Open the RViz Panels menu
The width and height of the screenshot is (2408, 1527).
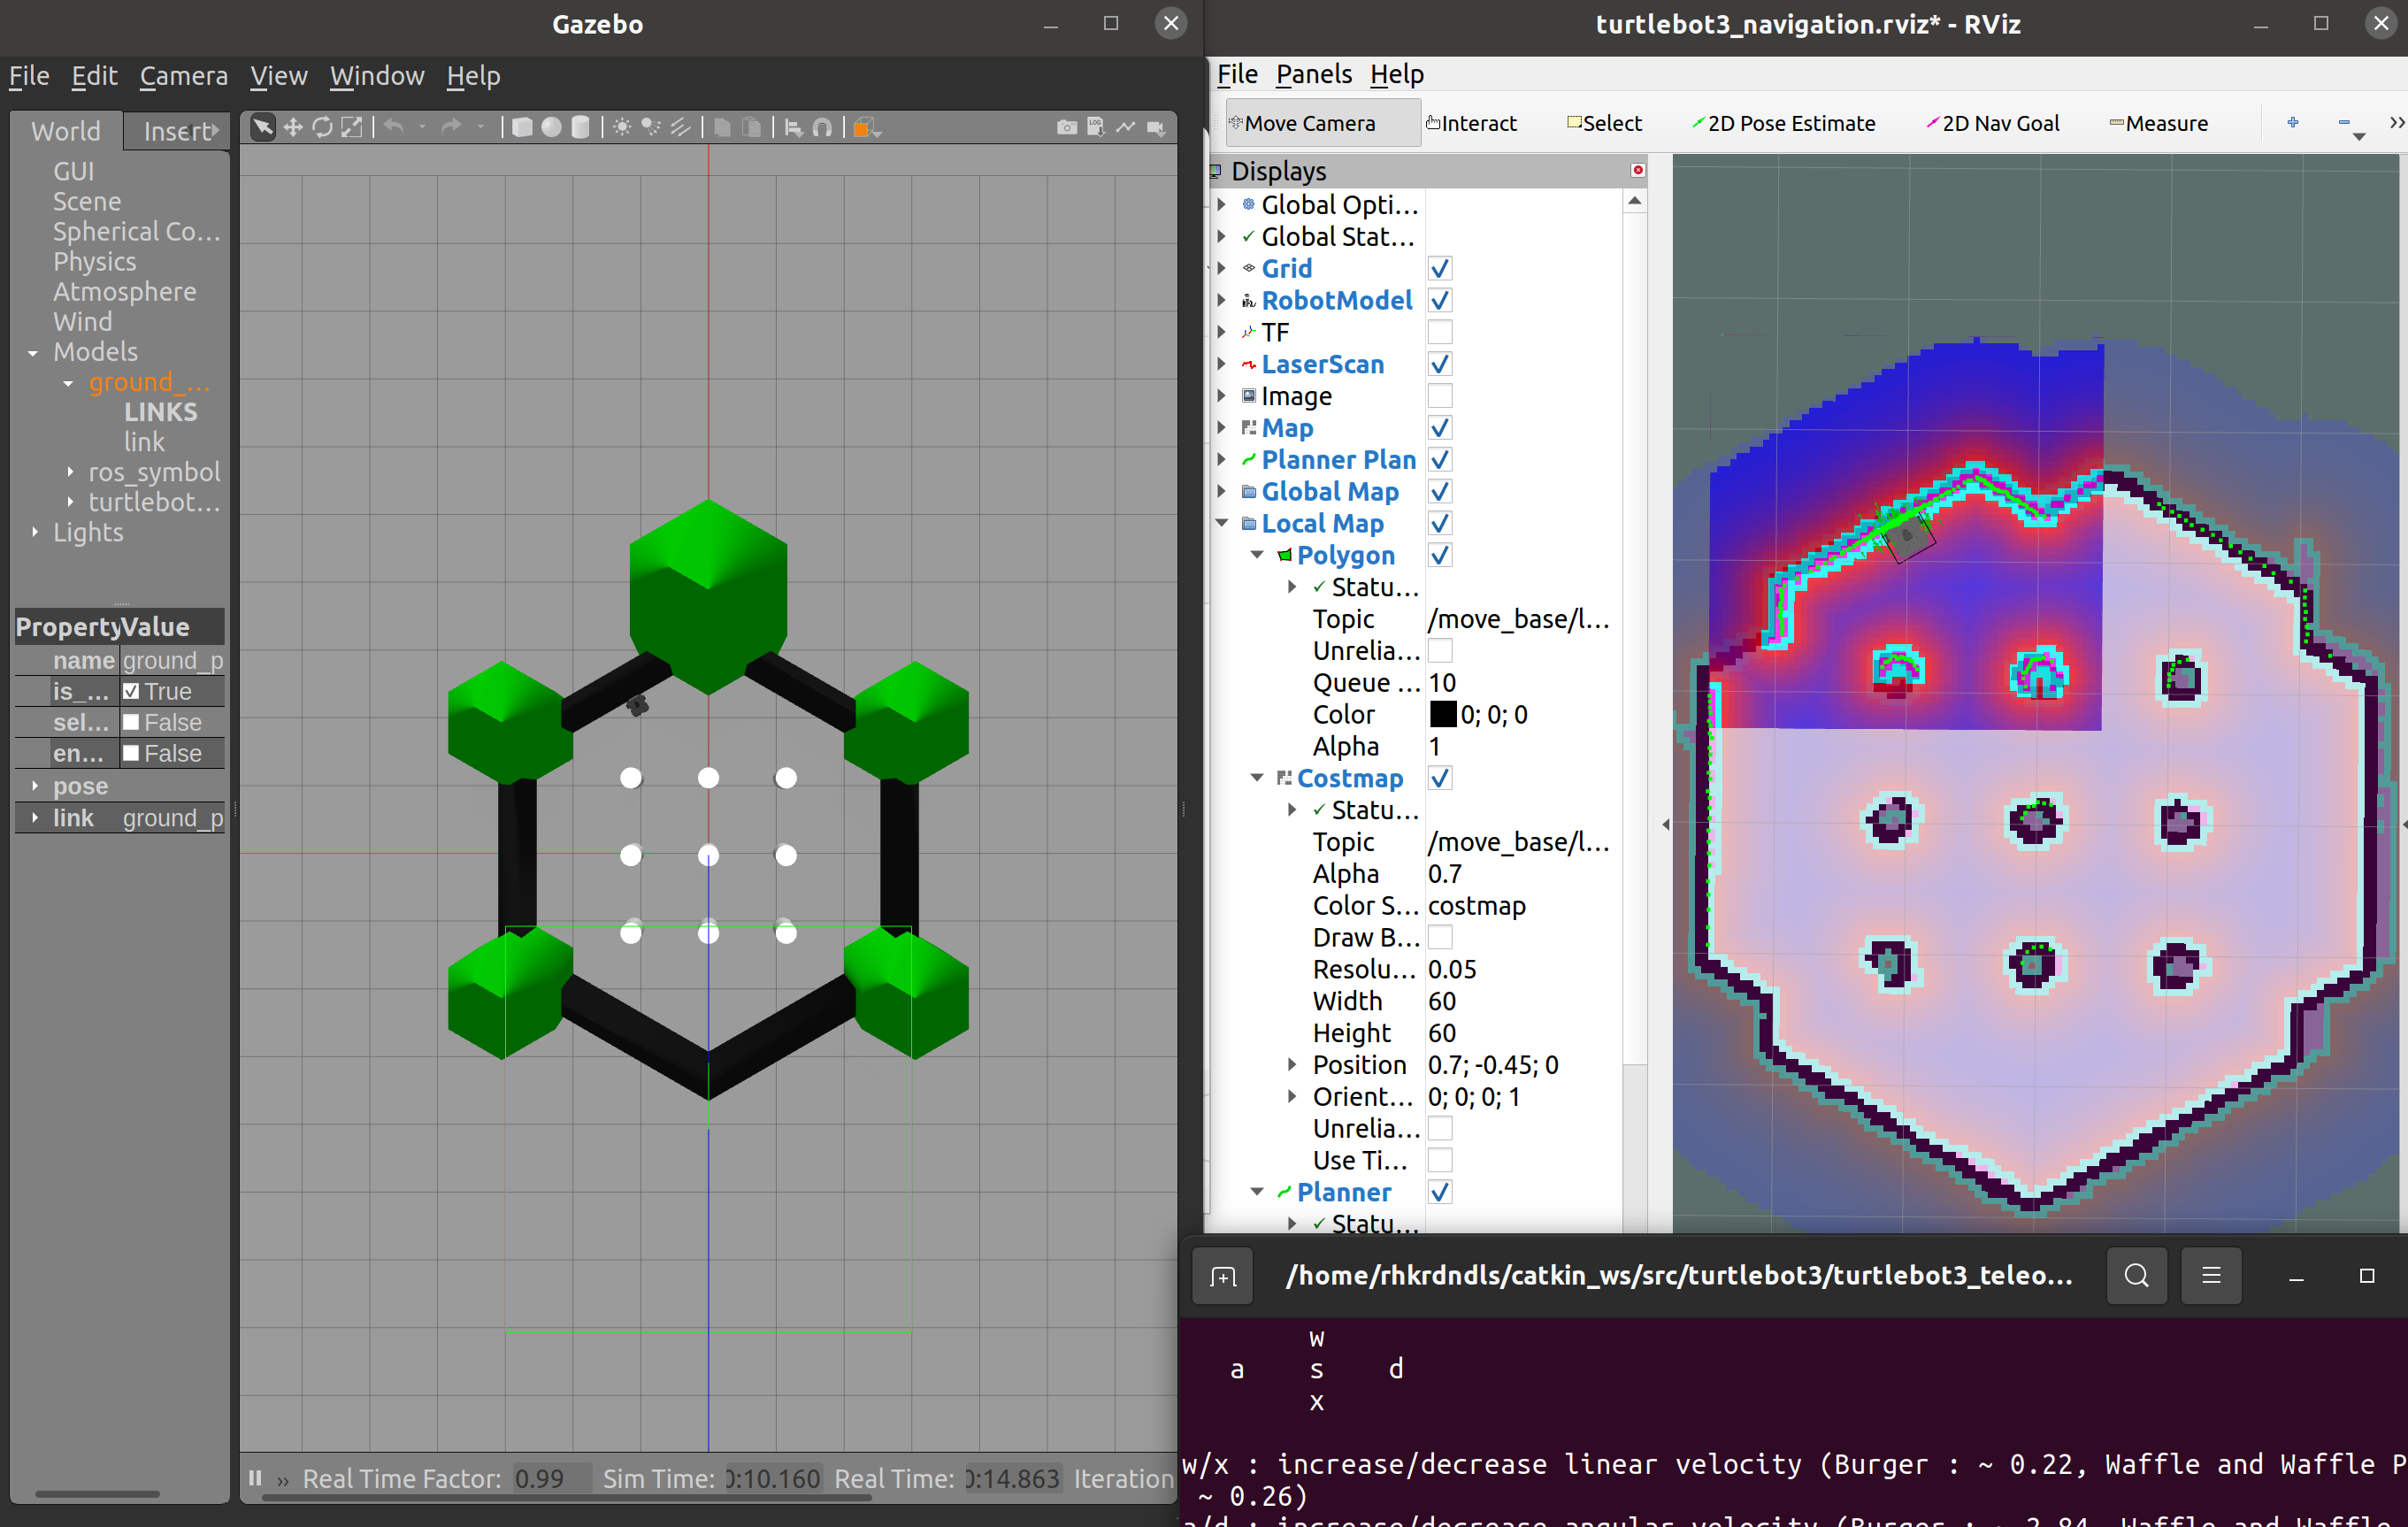click(x=1314, y=74)
